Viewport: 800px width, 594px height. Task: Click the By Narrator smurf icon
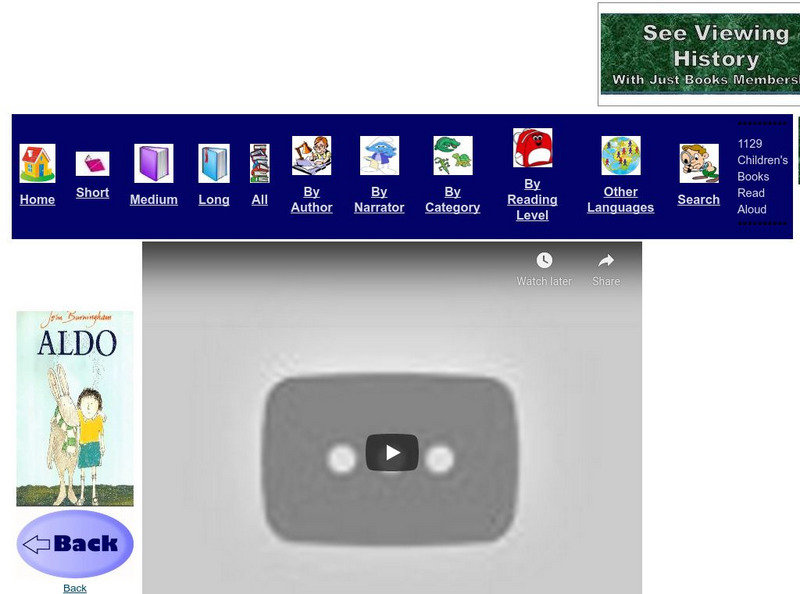click(x=379, y=156)
